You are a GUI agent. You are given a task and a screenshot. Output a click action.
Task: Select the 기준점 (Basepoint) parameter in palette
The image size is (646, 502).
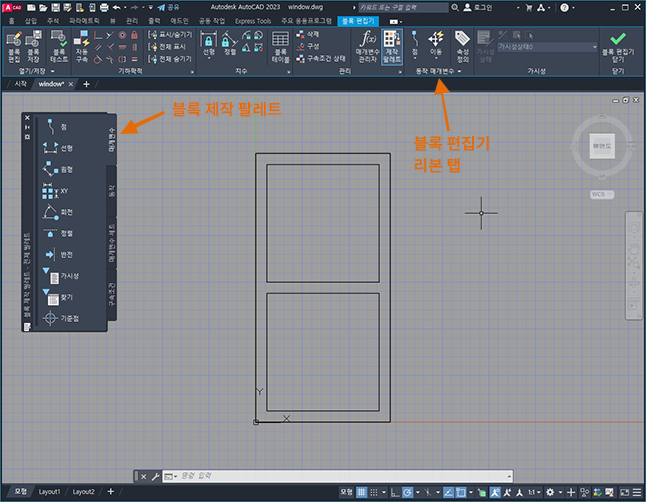60,319
